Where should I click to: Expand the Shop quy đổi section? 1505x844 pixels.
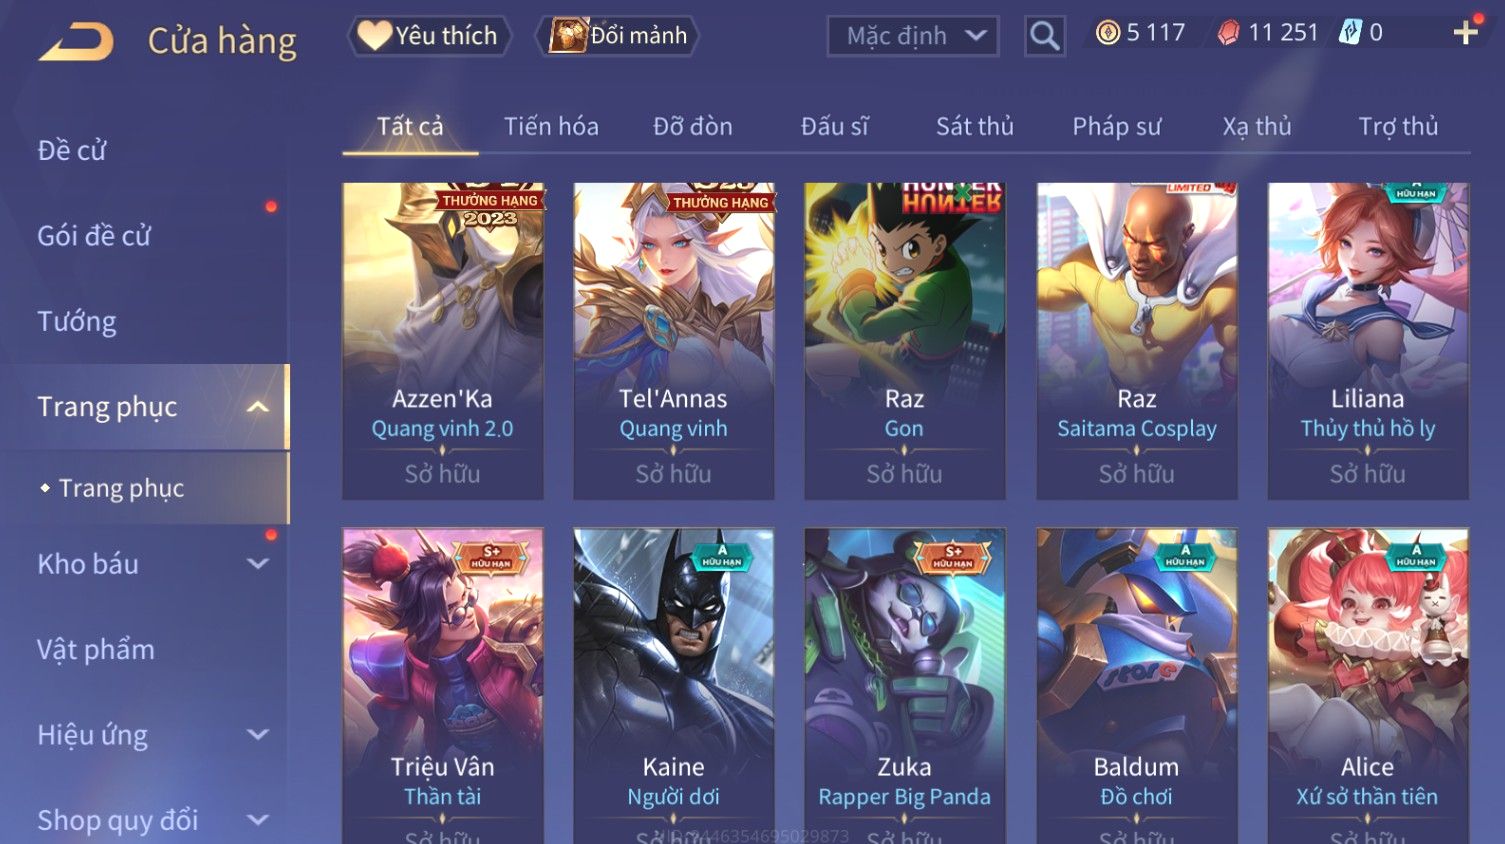pyautogui.click(x=258, y=820)
